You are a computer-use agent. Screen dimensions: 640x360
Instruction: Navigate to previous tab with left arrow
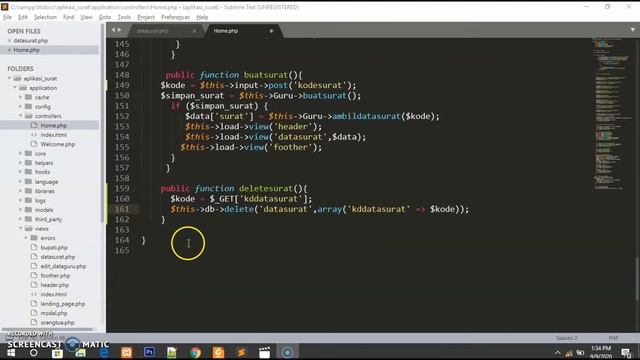[113, 30]
